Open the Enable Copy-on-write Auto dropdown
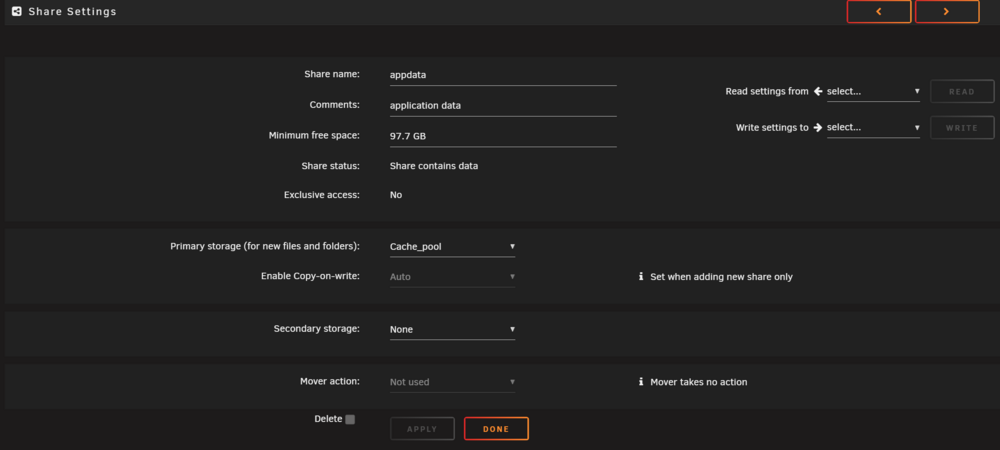Image resolution: width=1000 pixels, height=450 pixels. [x=452, y=277]
